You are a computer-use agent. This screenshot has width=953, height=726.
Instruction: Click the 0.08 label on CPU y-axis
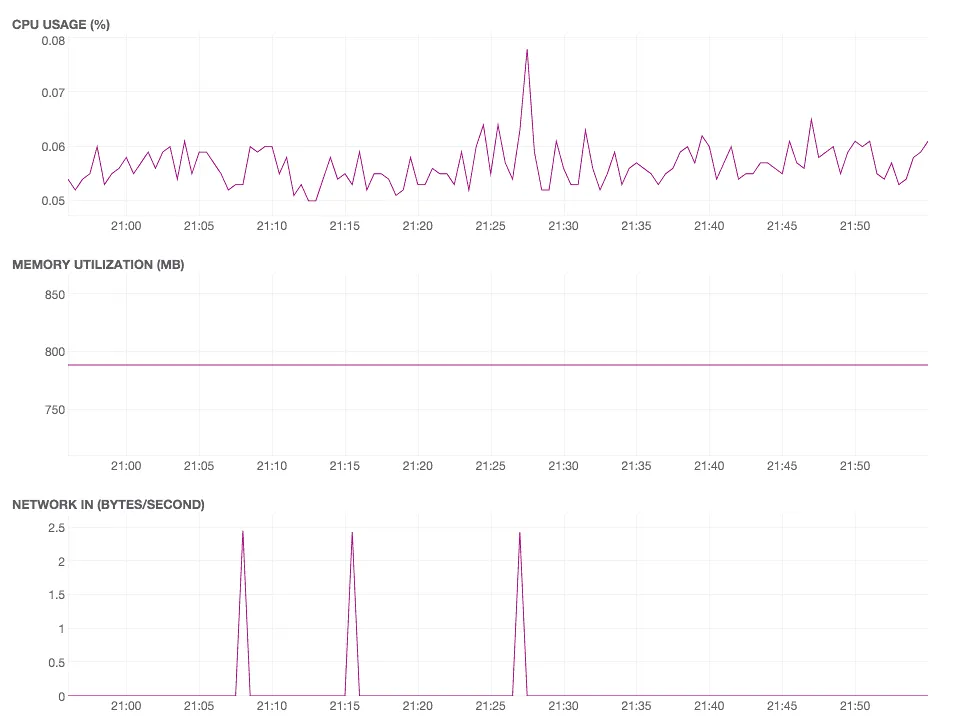(x=53, y=41)
